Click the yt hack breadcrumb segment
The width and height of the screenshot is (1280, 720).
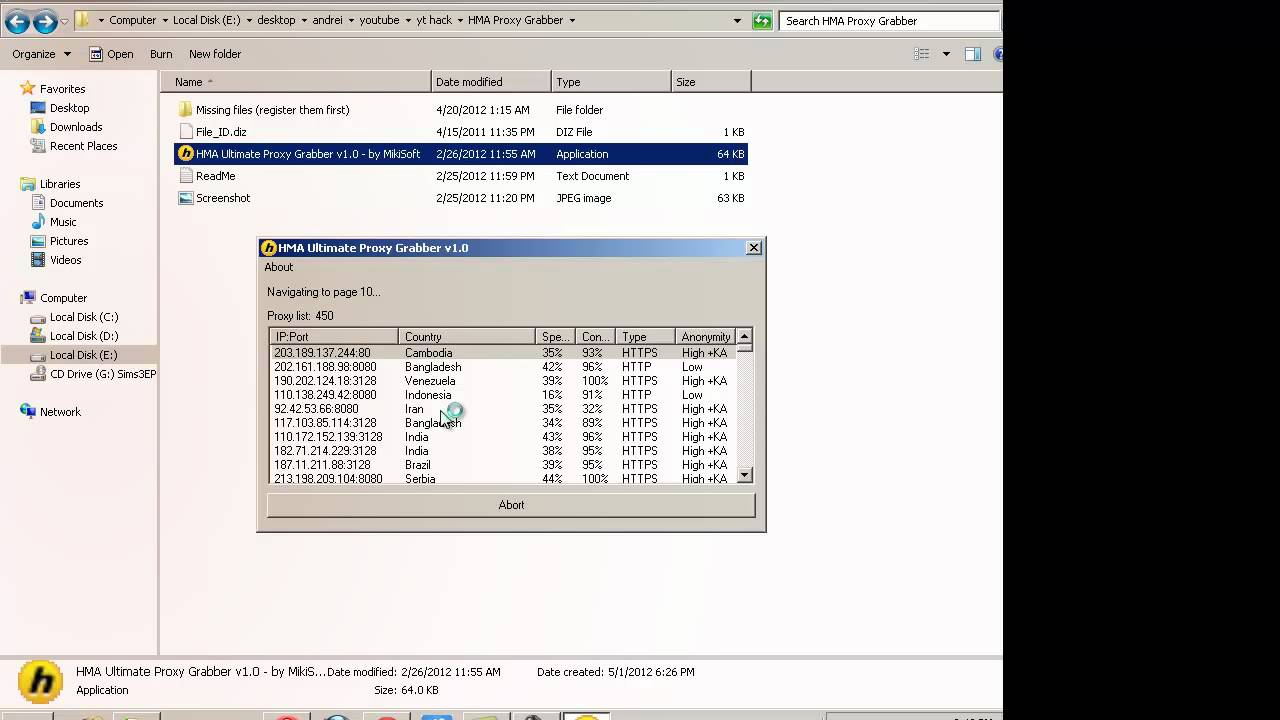tap(434, 20)
